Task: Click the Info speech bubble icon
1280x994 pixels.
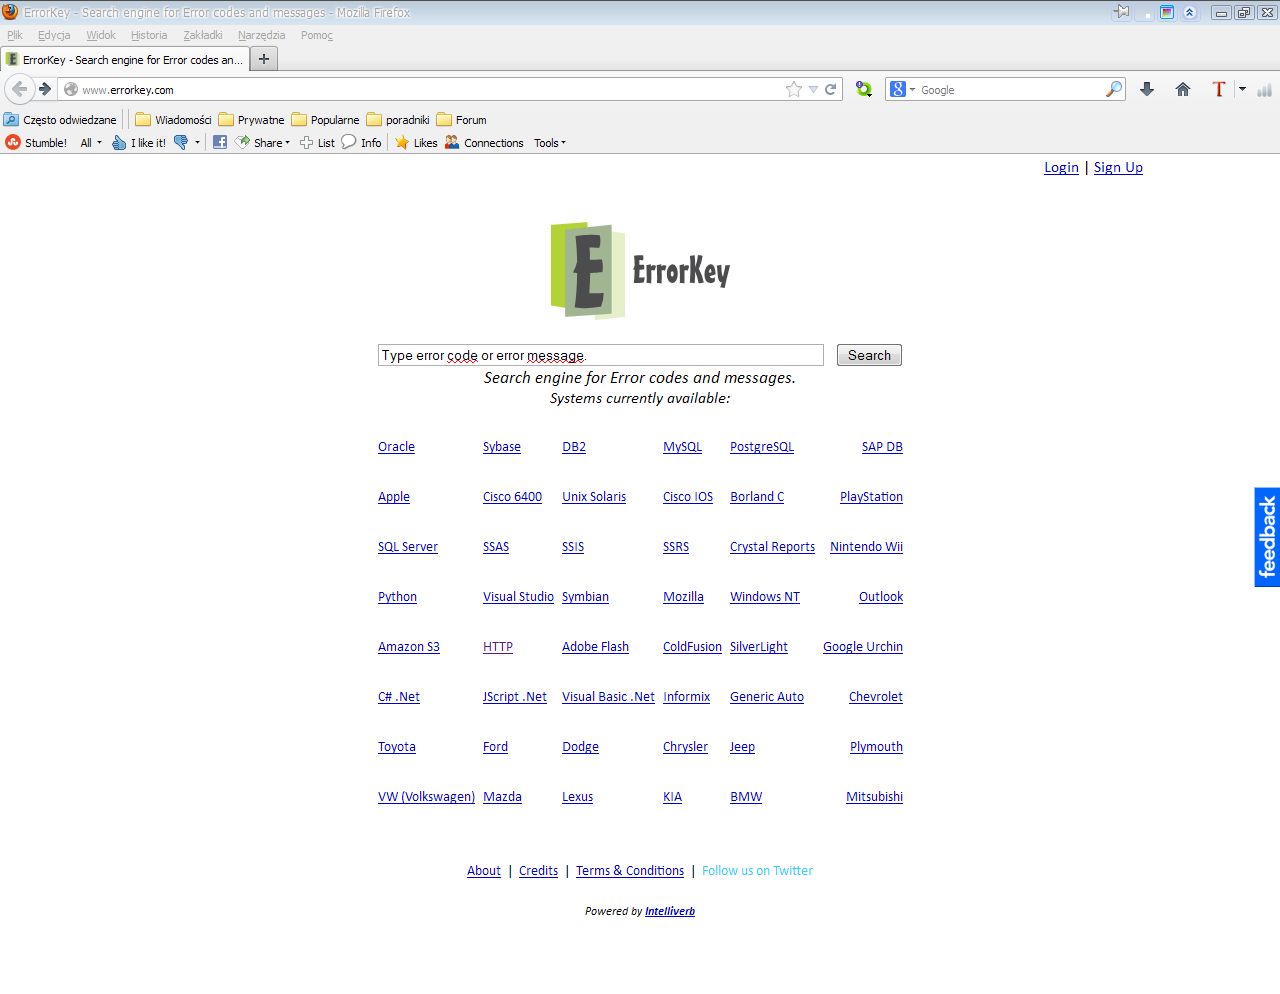Action: [349, 142]
